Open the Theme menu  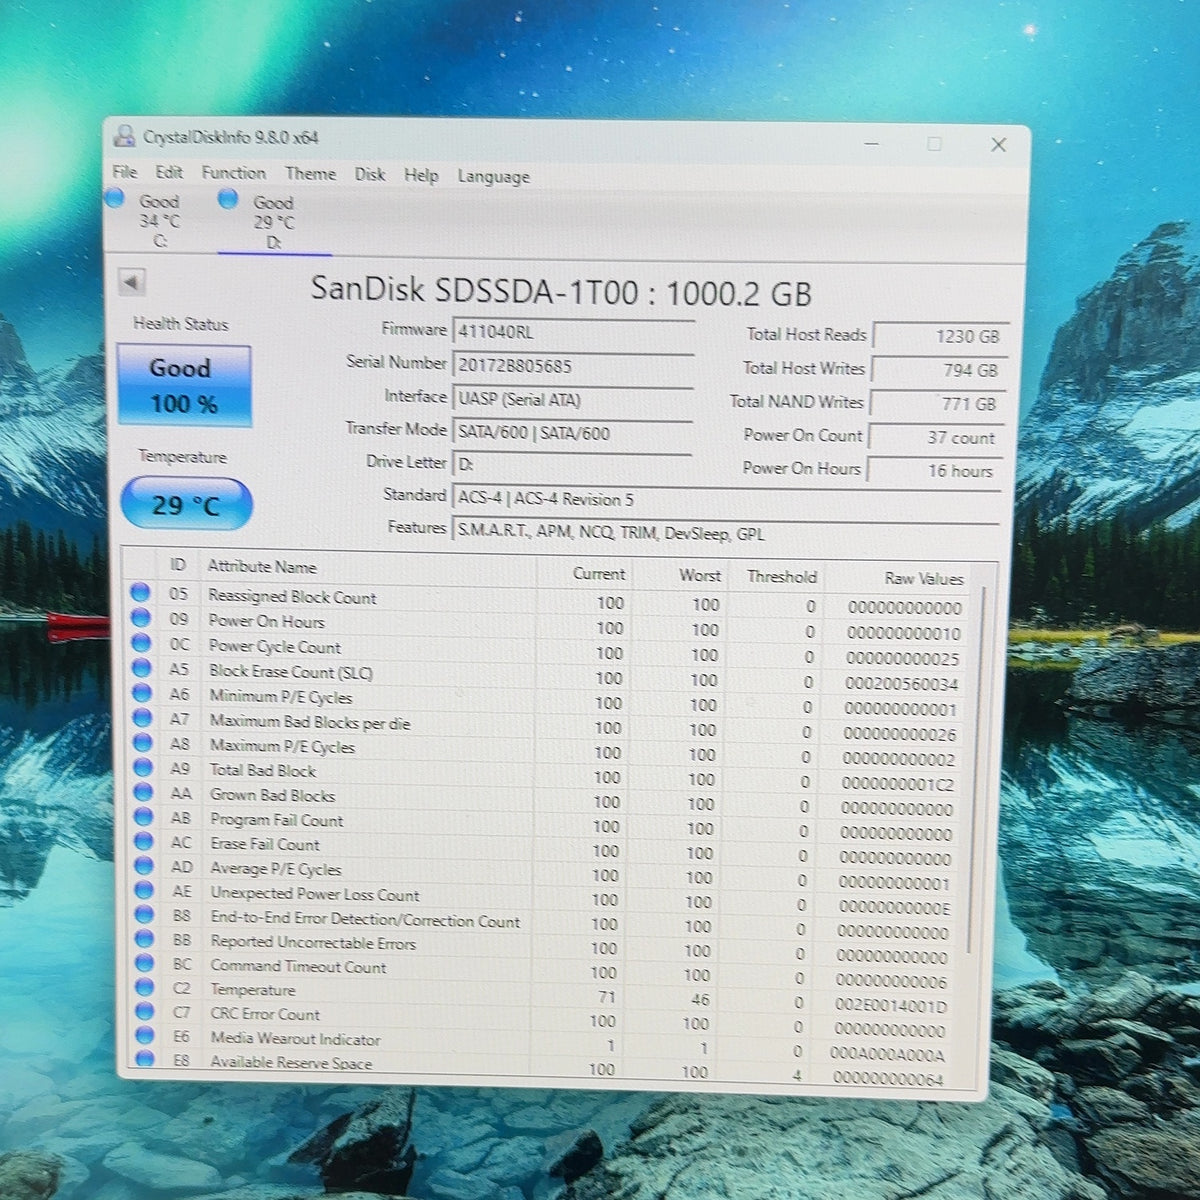pyautogui.click(x=311, y=174)
